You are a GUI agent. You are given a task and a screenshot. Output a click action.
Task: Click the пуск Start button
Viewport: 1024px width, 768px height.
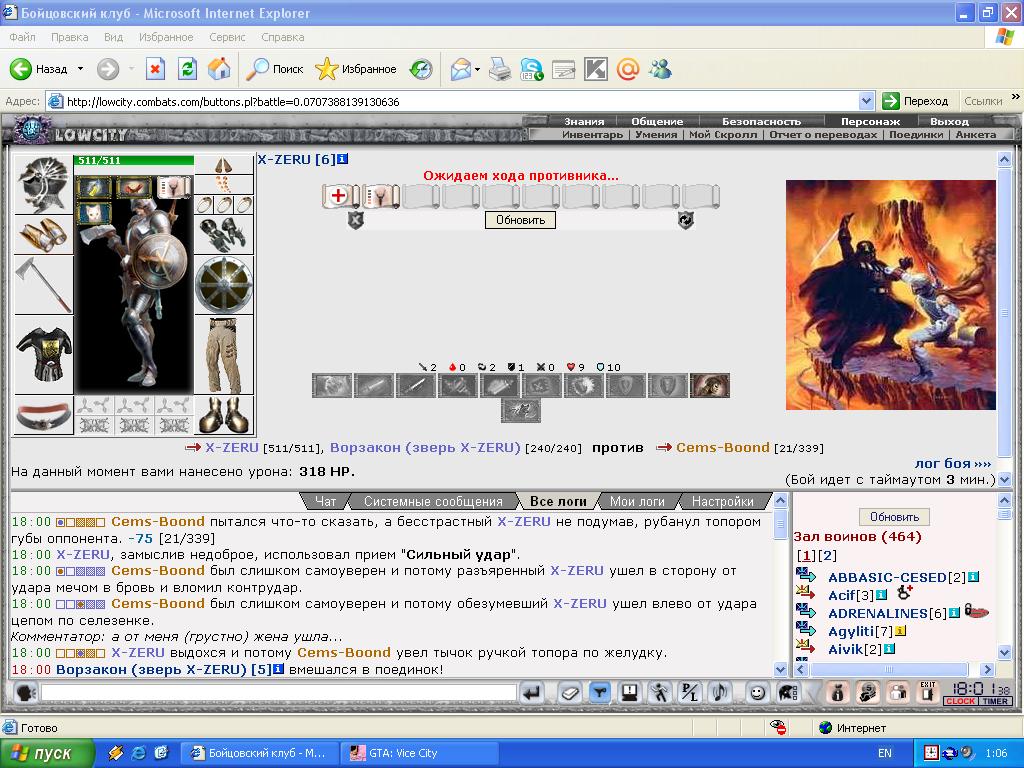[x=47, y=753]
